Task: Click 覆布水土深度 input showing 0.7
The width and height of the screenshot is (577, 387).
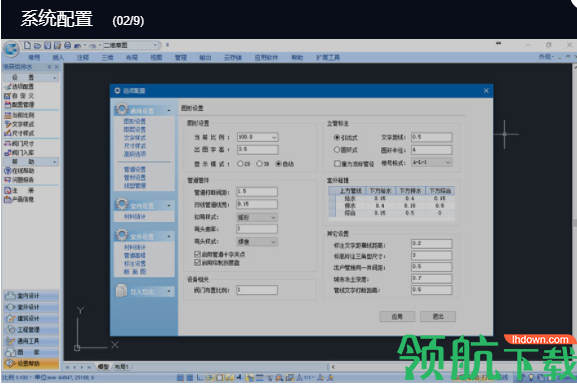Action: [432, 278]
